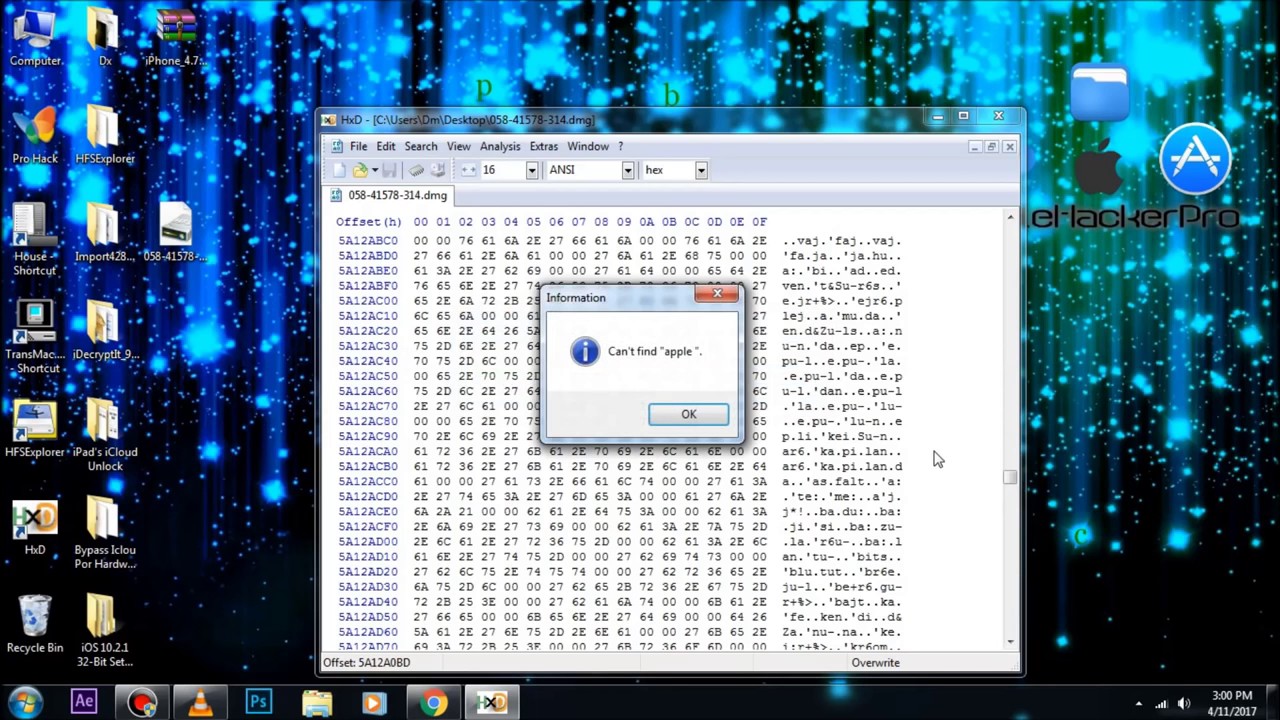
Task: Click the scroll down arrow in HxD
Action: pos(1010,641)
